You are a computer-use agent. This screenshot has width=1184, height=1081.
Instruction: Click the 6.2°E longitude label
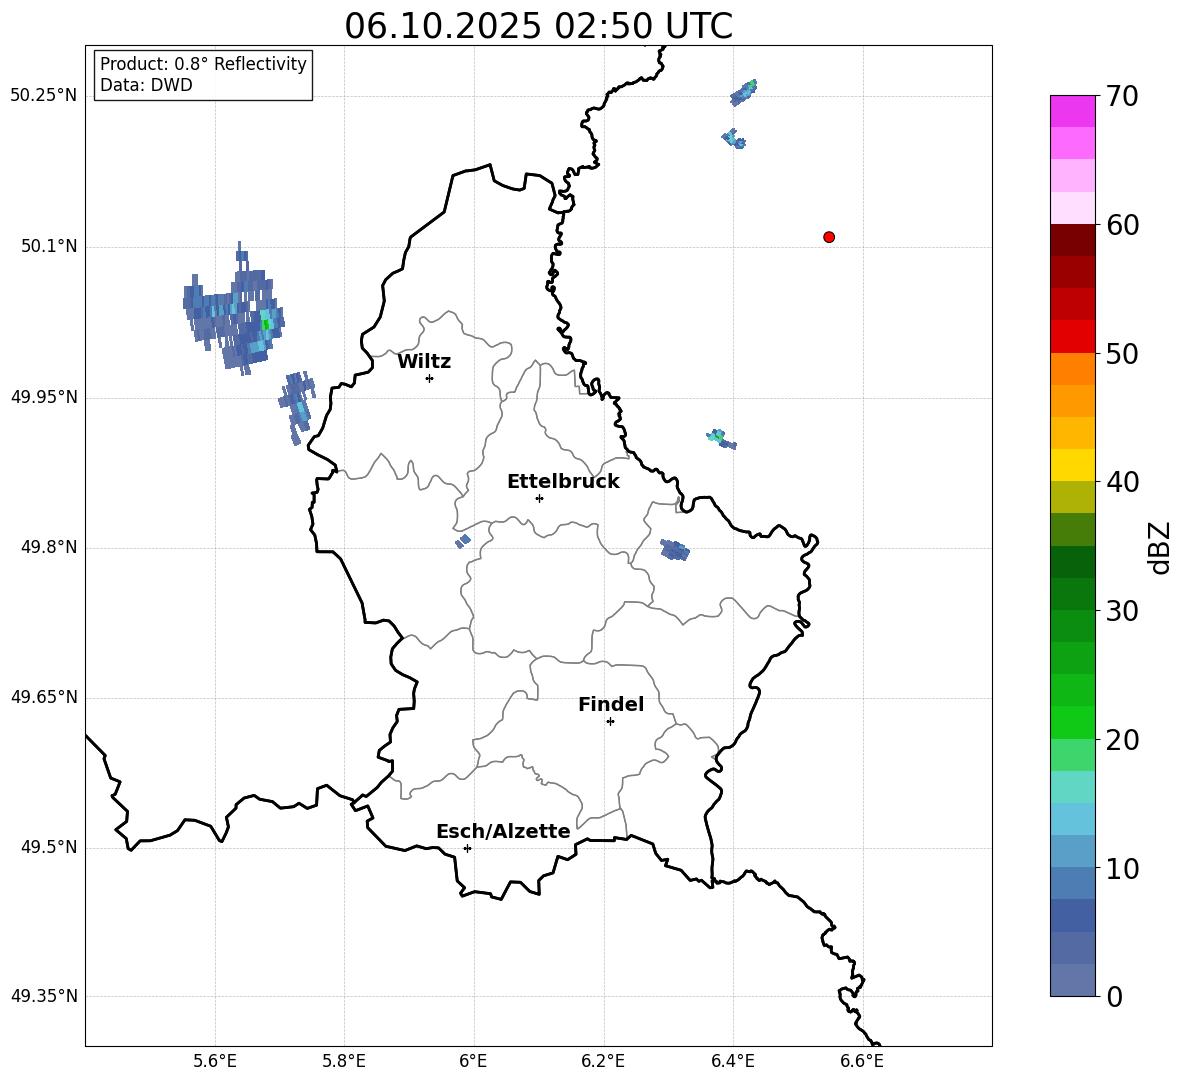point(603,1061)
